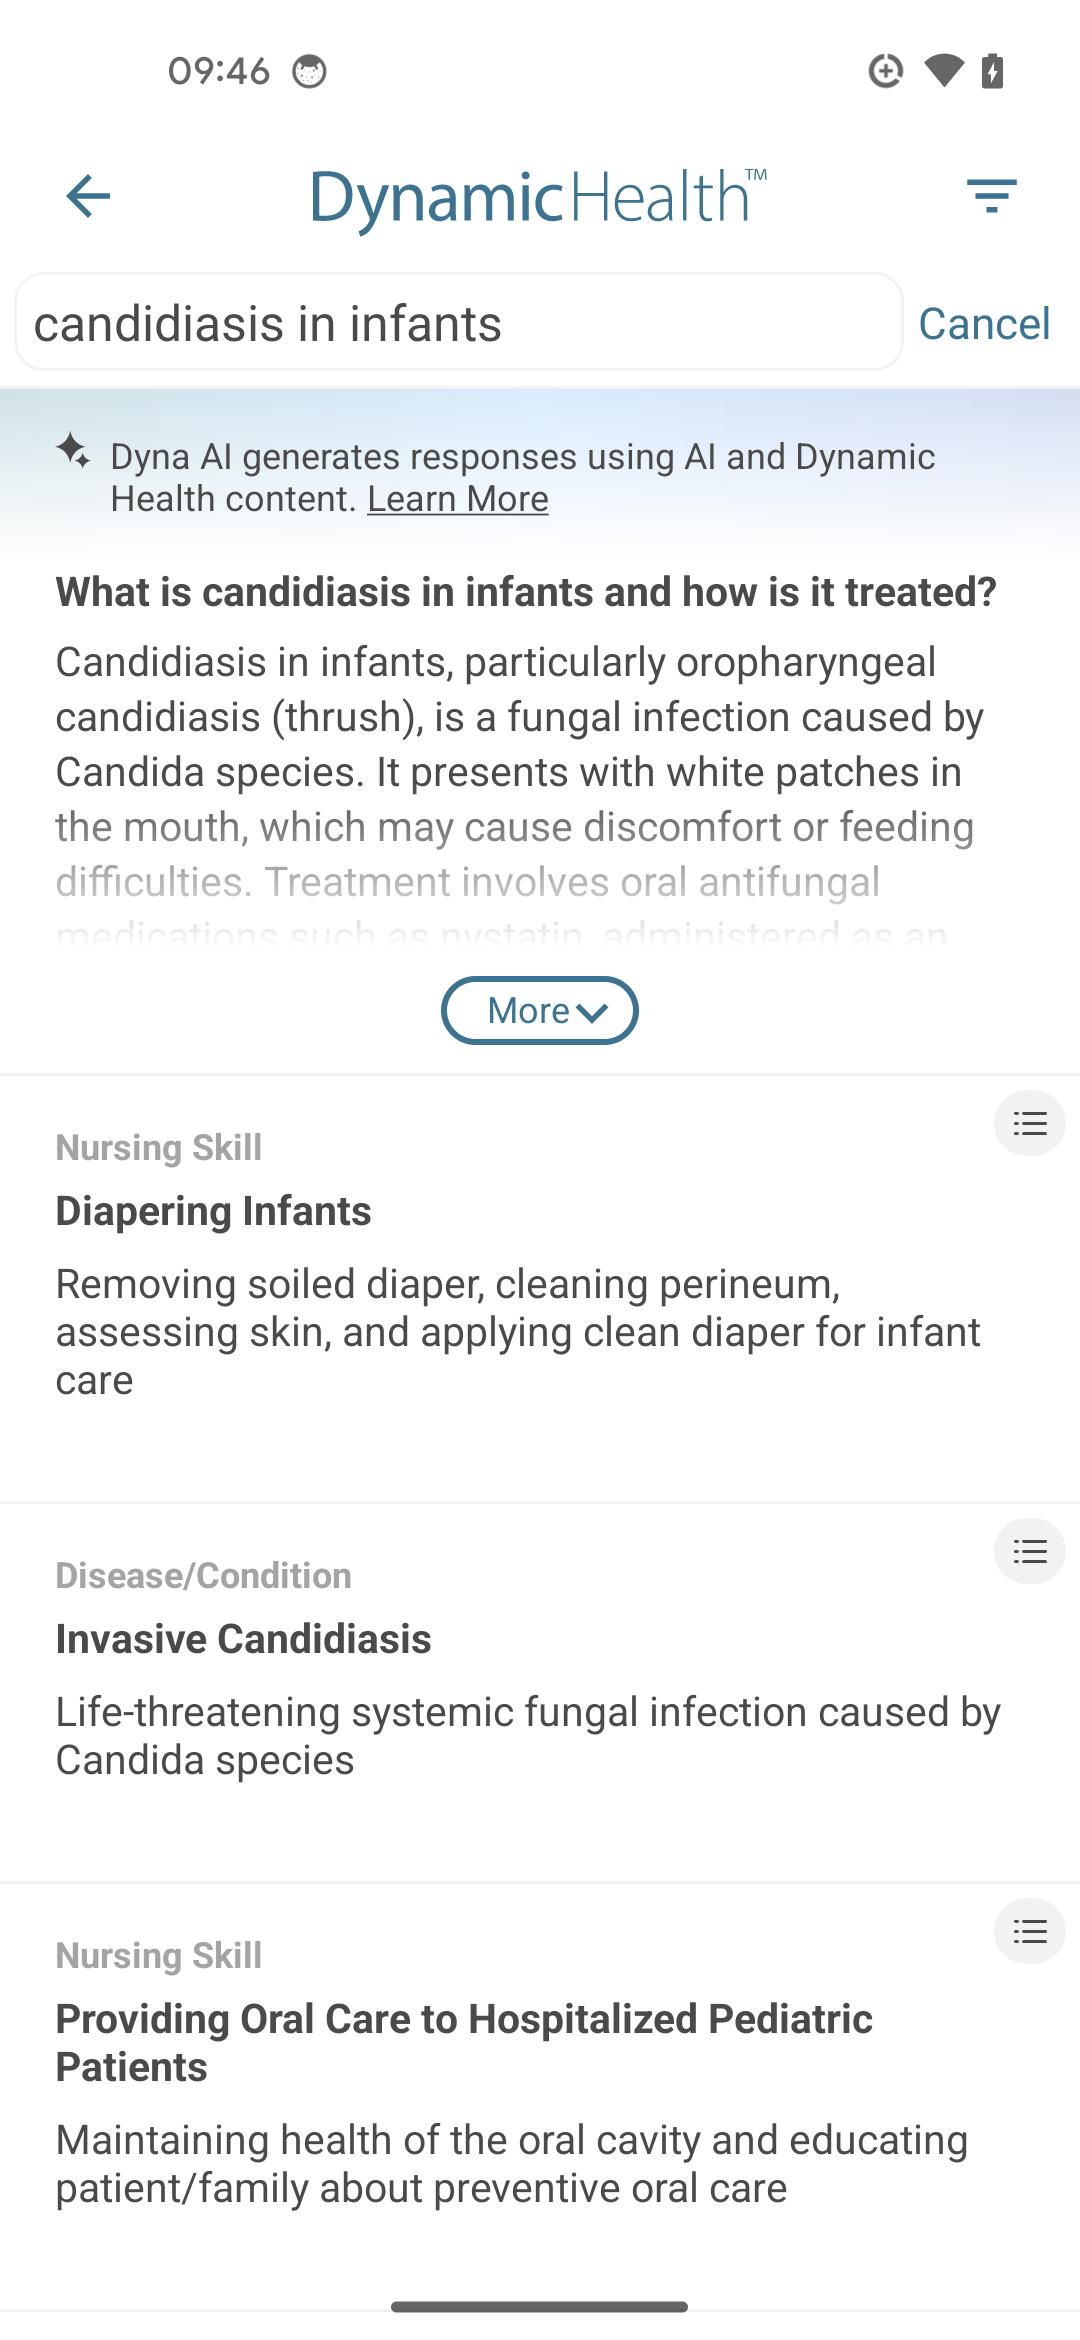1080x2340 pixels.
Task: Click the Learn More link
Action: [x=457, y=499]
